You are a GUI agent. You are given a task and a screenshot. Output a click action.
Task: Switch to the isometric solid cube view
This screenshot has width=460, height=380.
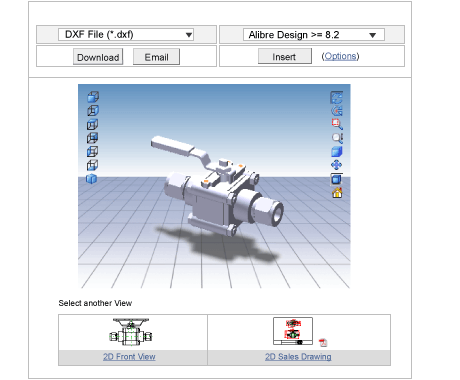pos(91,179)
